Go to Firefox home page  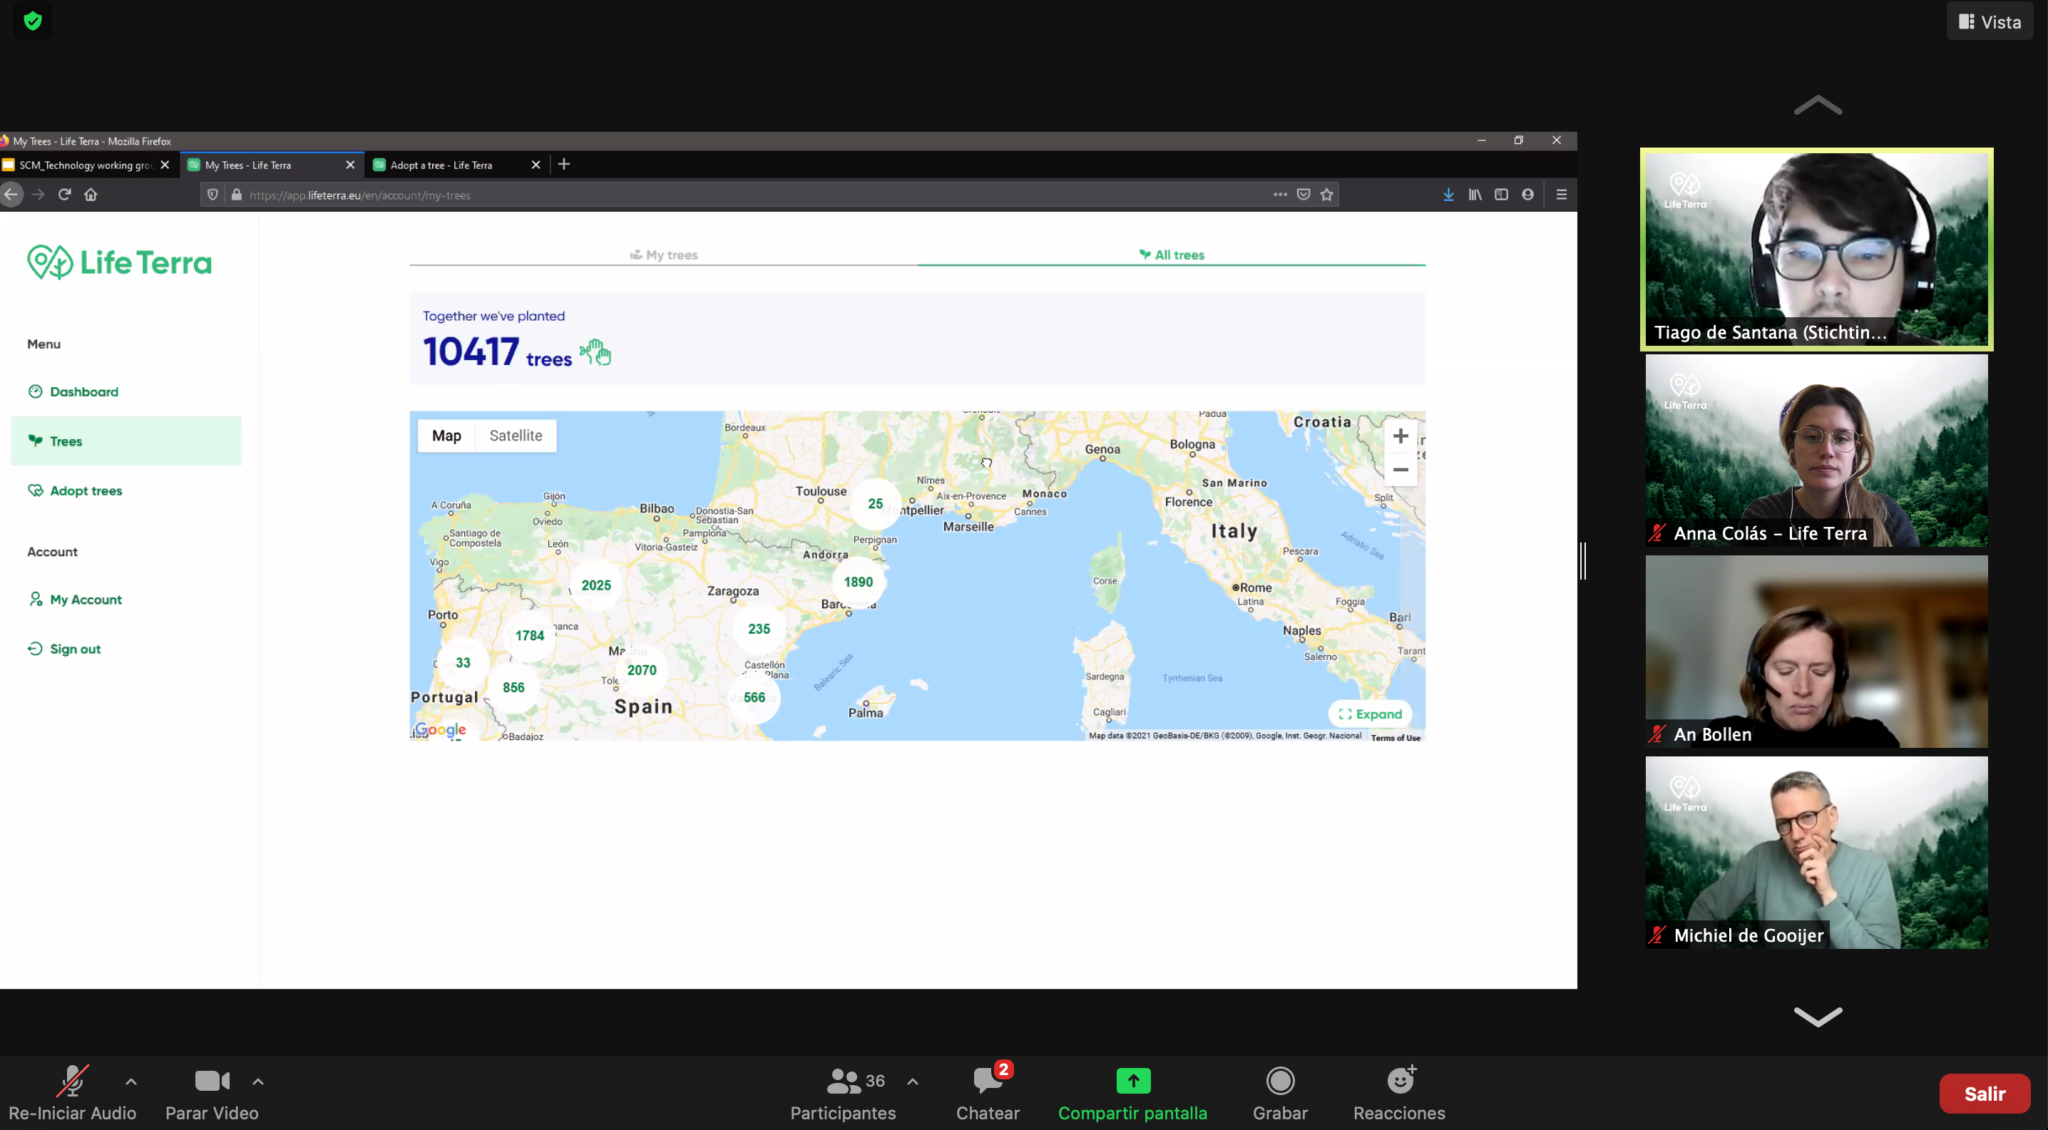[x=91, y=195]
